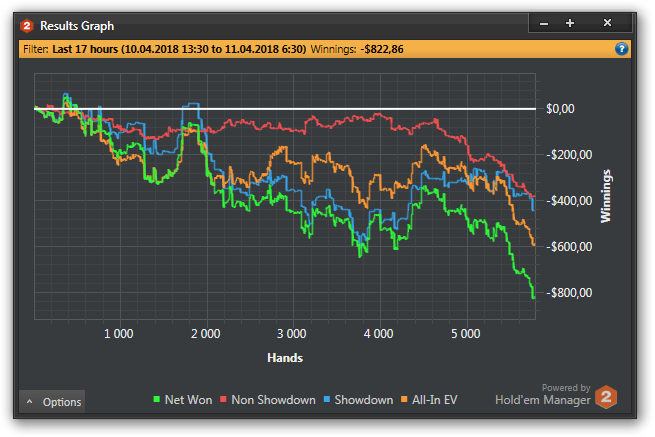Click the -$400,00 axis label
The height and width of the screenshot is (437, 655).
(569, 201)
